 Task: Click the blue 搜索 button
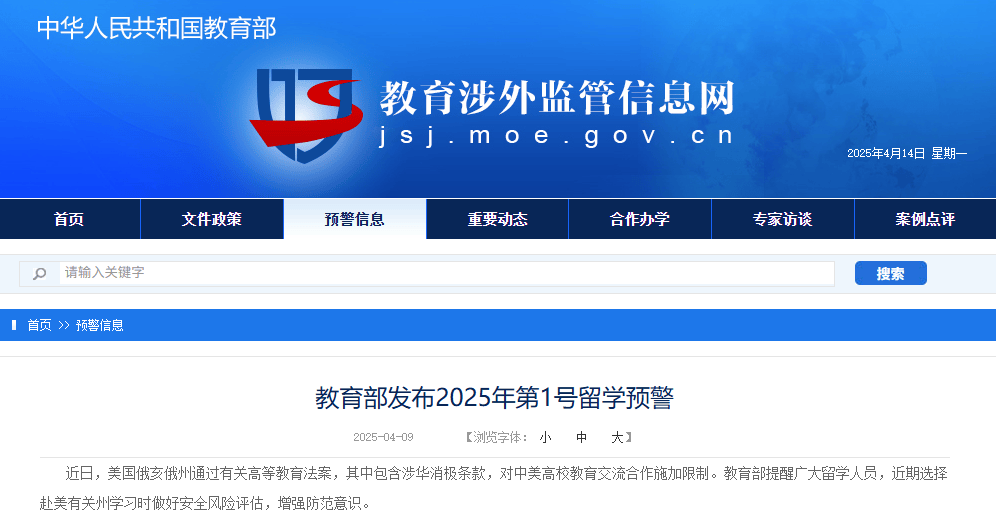pos(891,273)
